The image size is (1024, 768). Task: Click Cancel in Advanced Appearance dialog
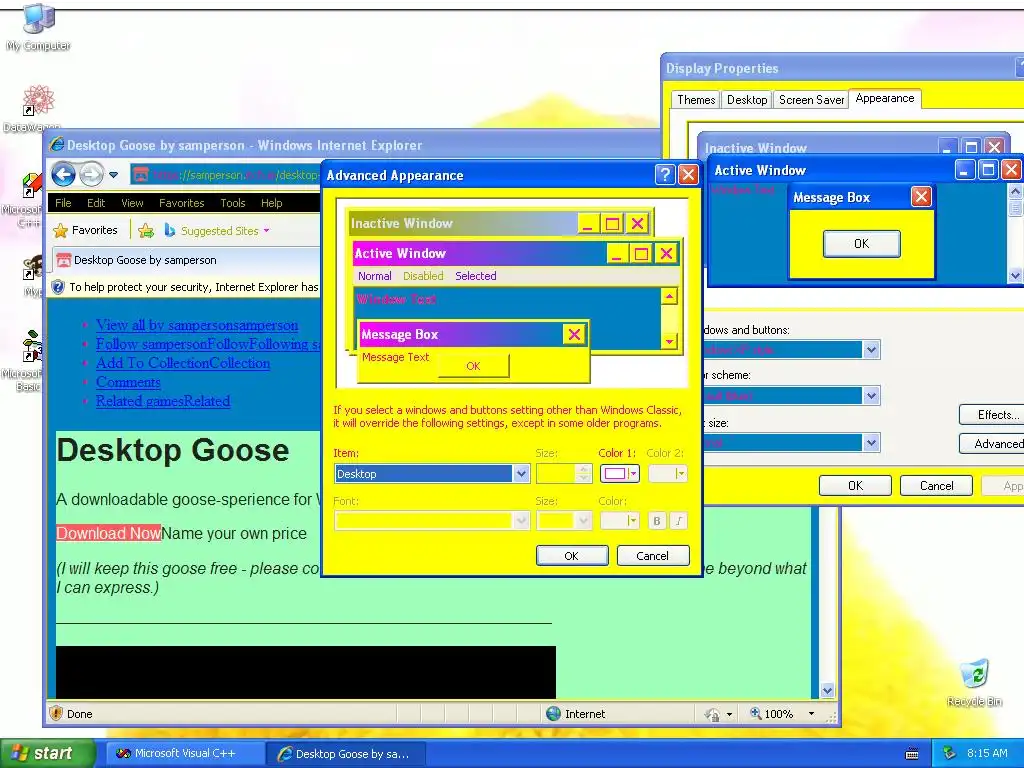tap(652, 556)
